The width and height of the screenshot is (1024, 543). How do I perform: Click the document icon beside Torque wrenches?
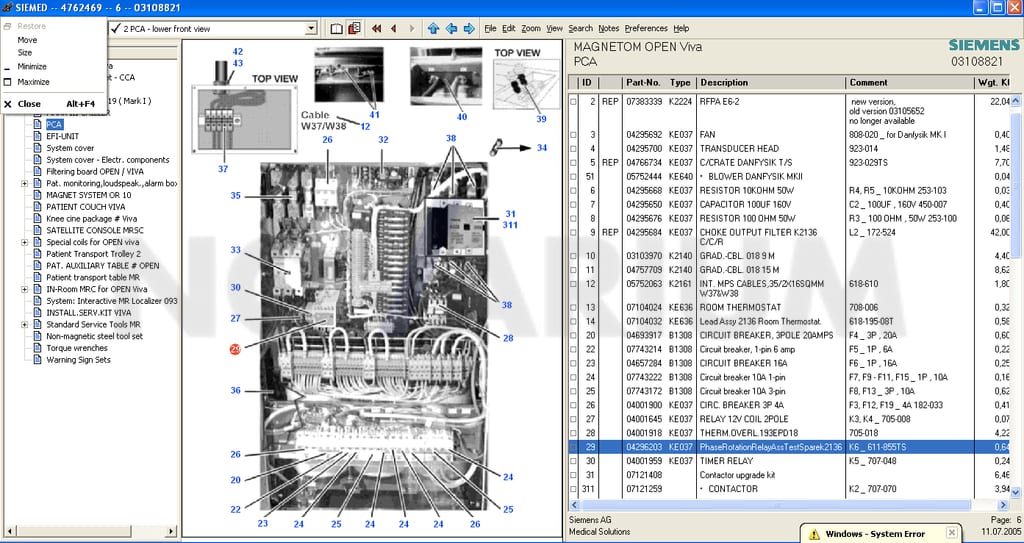point(38,348)
